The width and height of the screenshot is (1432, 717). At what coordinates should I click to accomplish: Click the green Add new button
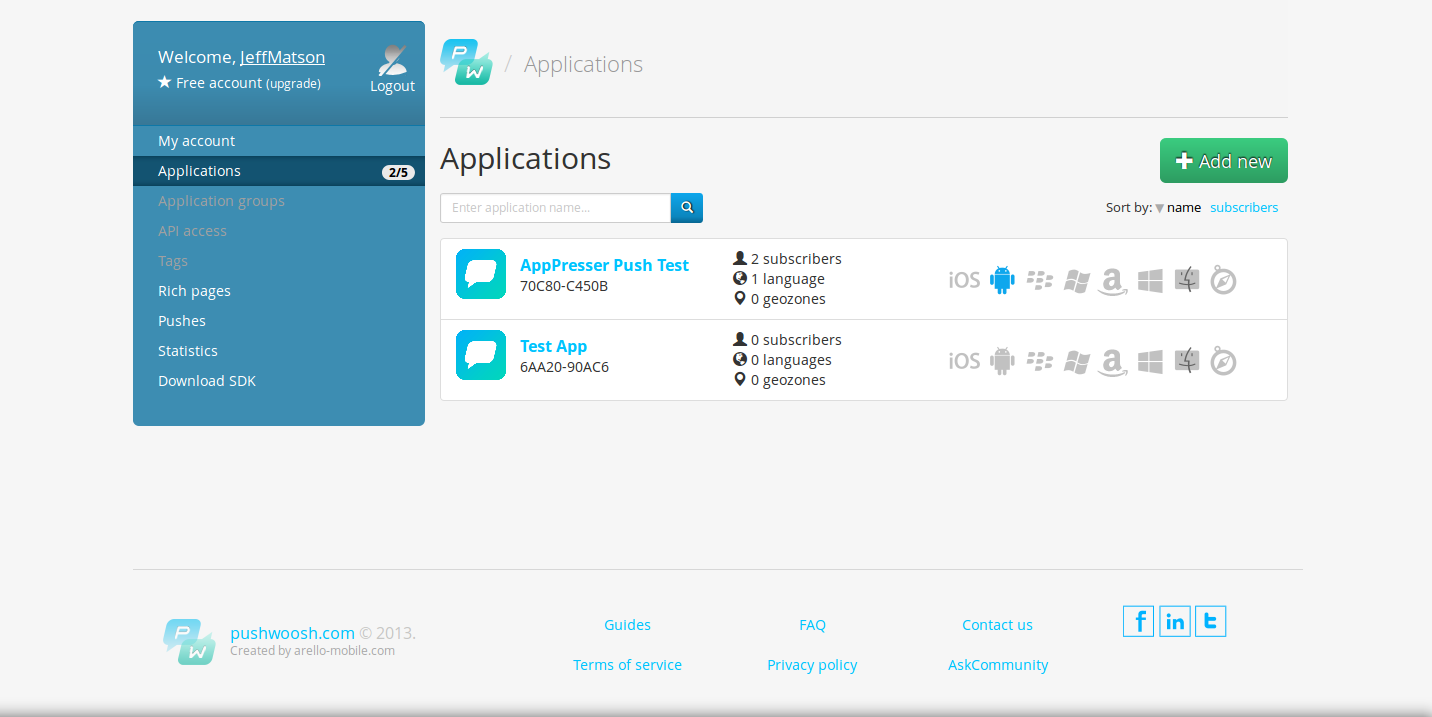pos(1224,161)
